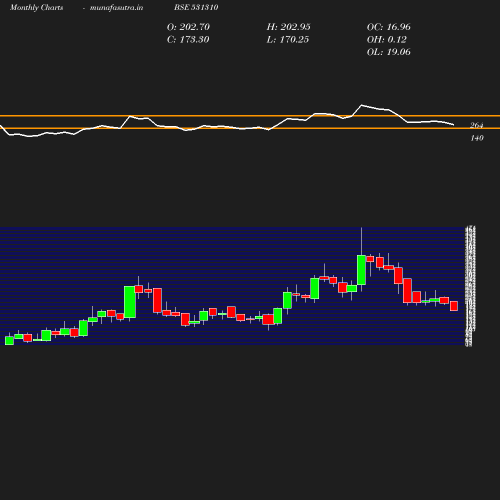500x500 pixels.
Task: Click the 'munafasutra.in' site label
Action: click(x=116, y=7)
